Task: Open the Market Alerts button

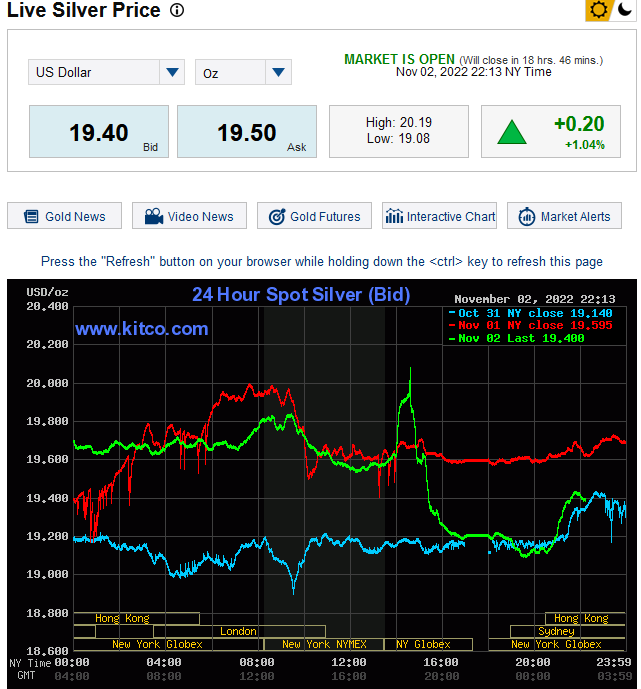Action: (x=565, y=216)
